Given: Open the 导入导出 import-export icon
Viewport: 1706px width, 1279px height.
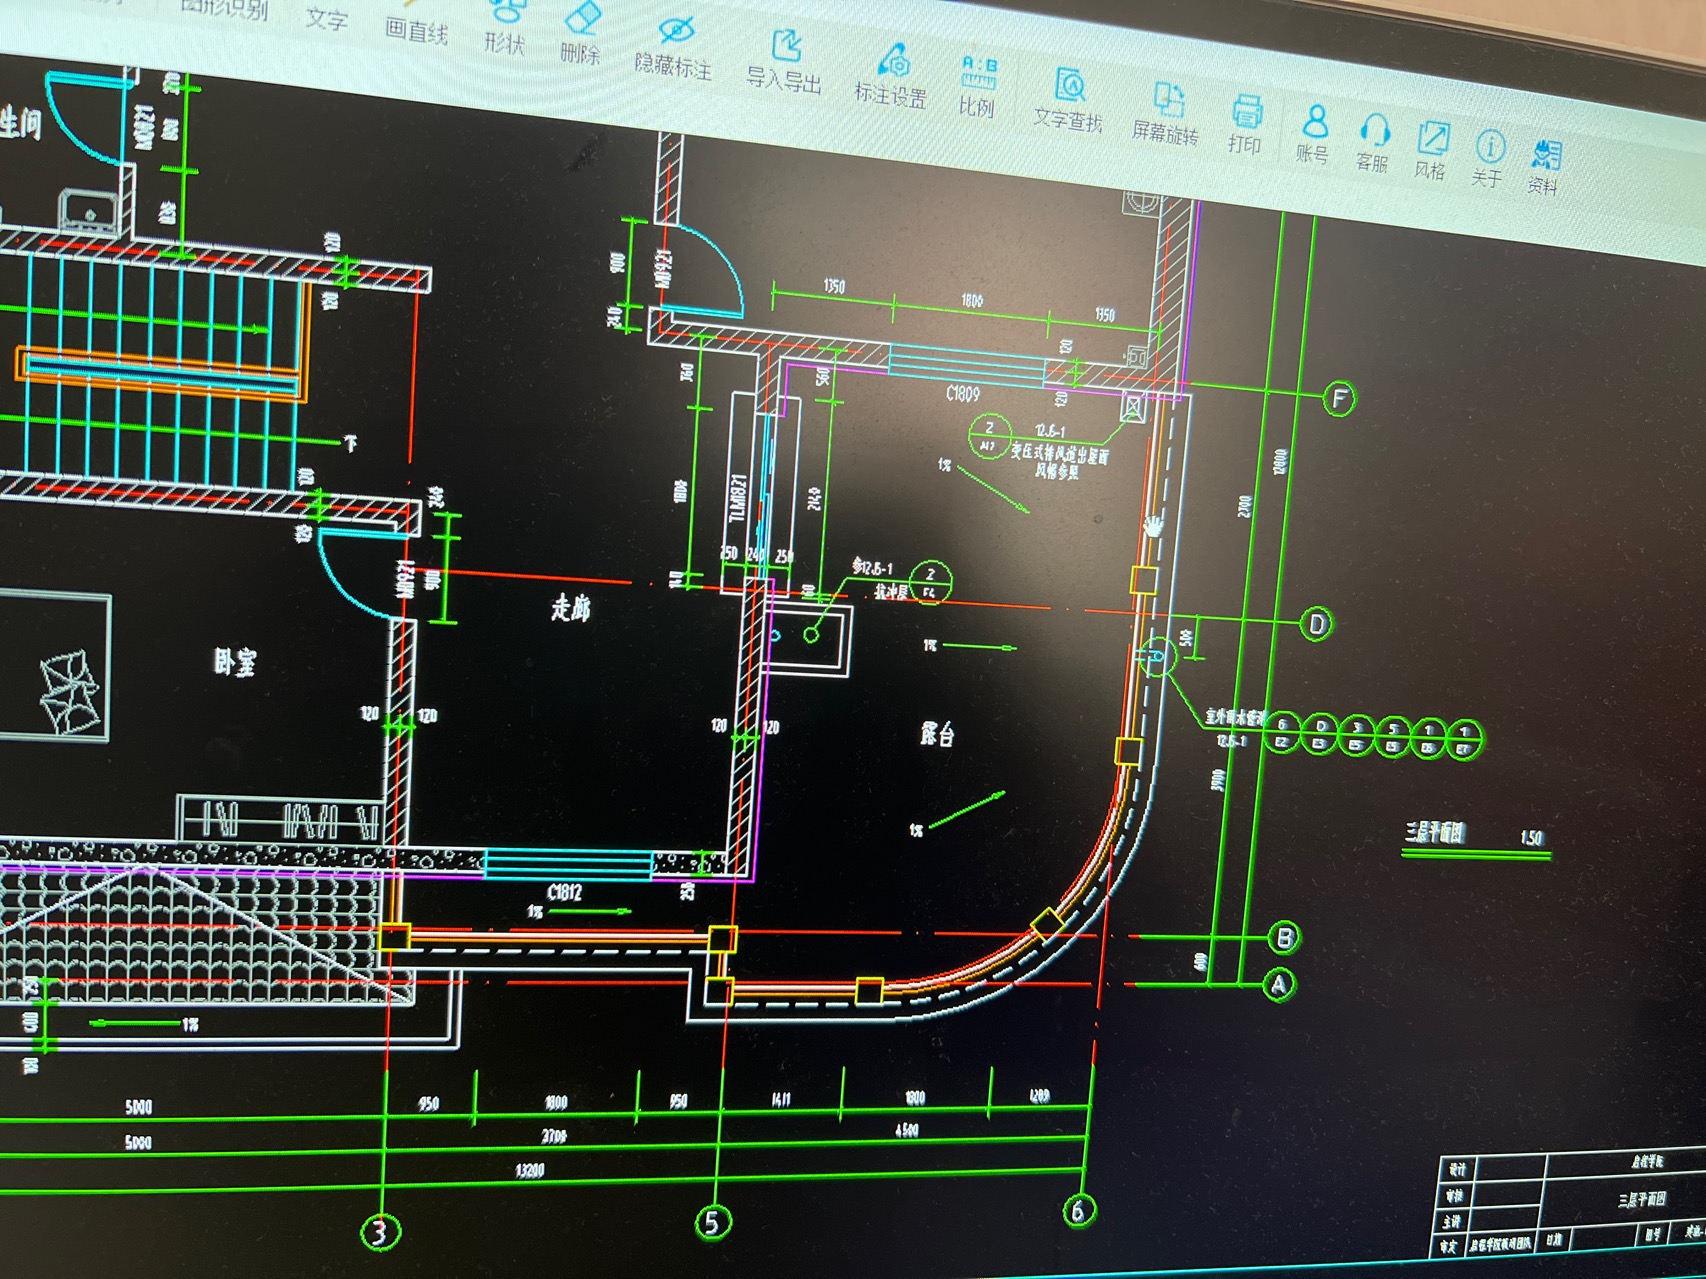Looking at the screenshot, I should [x=788, y=44].
